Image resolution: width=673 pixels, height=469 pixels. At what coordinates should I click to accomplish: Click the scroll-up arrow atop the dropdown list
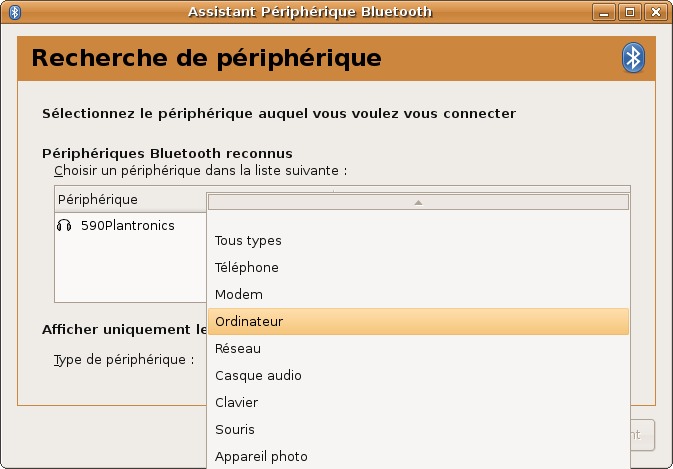click(418, 202)
